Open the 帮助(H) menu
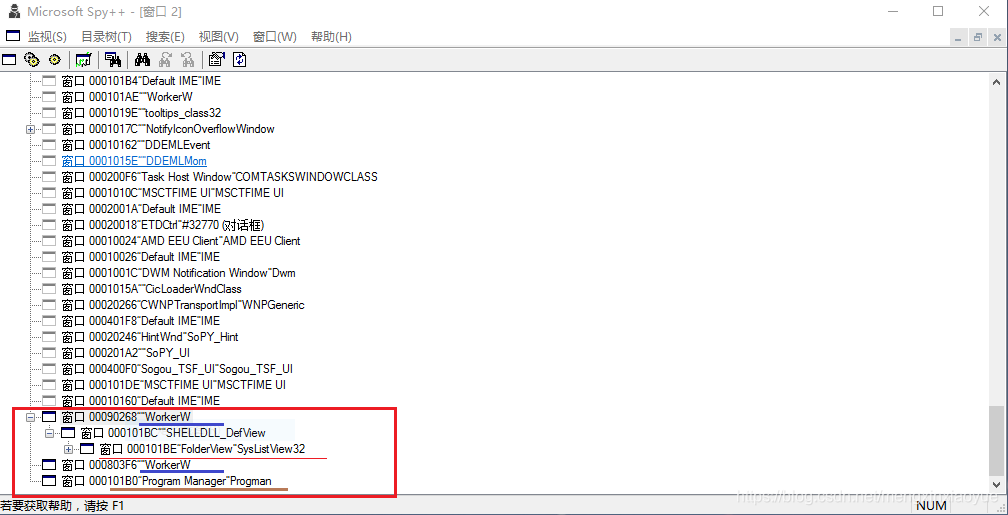The image size is (1008, 515). click(331, 37)
